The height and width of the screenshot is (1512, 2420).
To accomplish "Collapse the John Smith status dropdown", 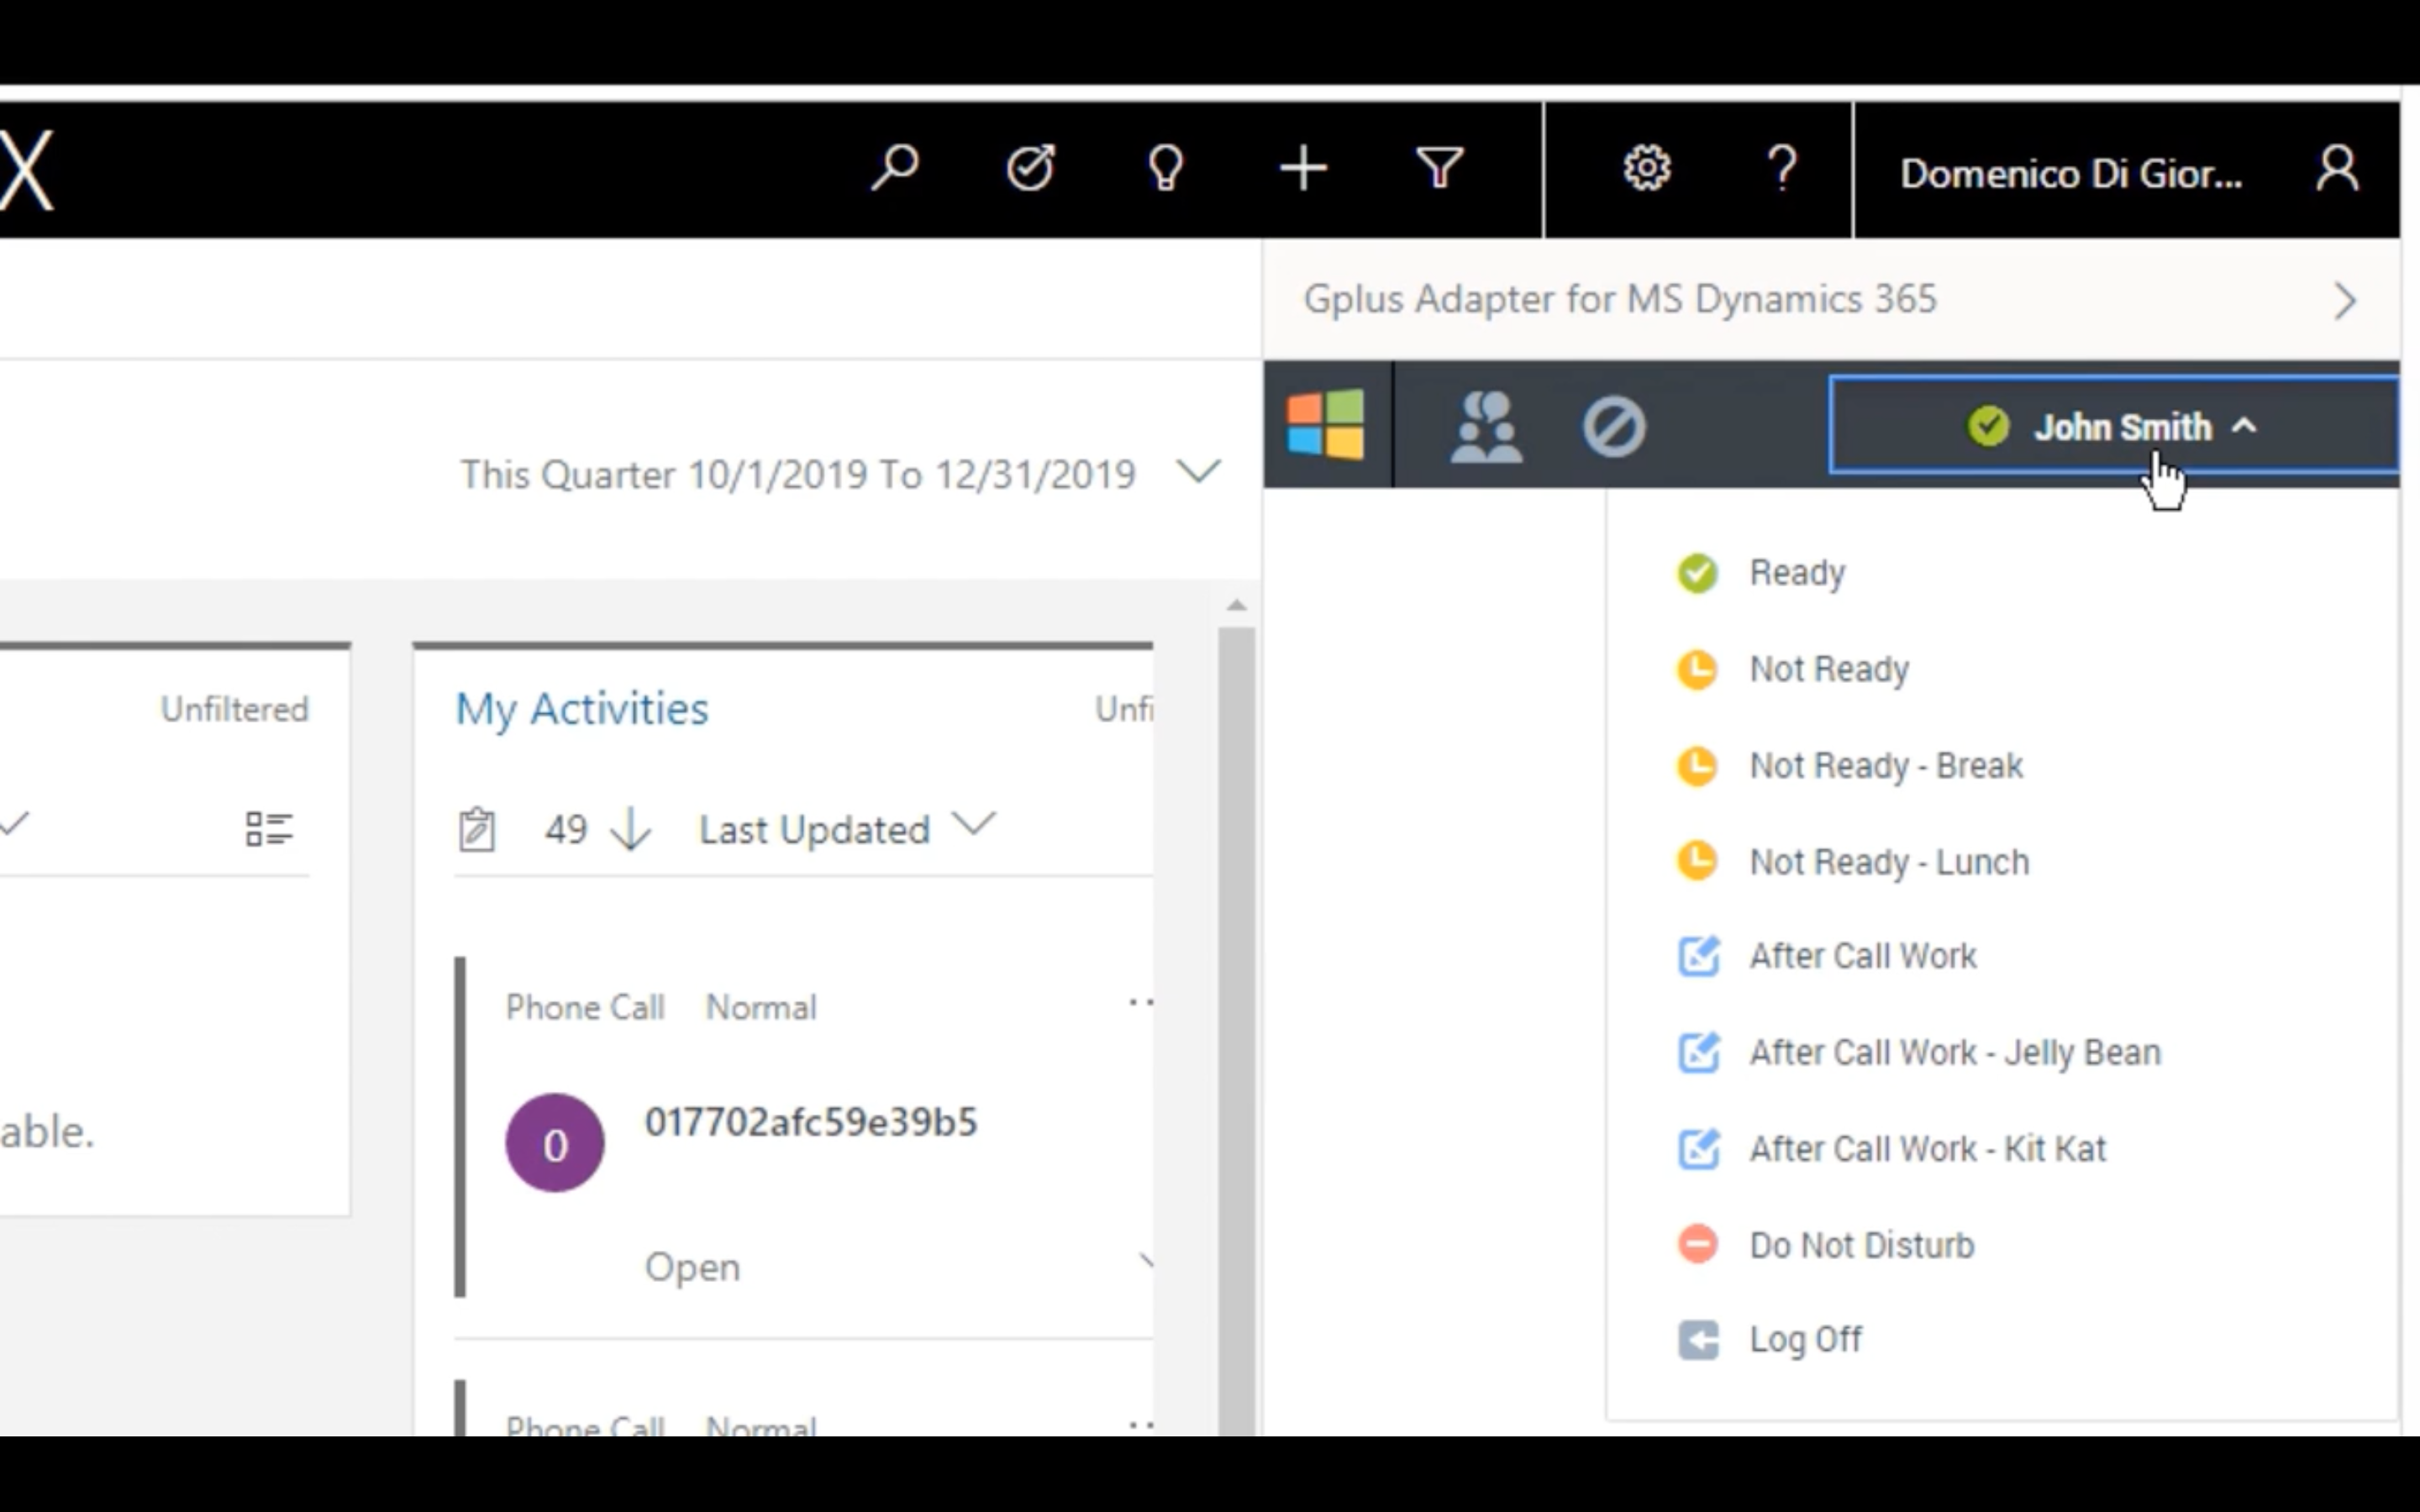I will click(2112, 426).
